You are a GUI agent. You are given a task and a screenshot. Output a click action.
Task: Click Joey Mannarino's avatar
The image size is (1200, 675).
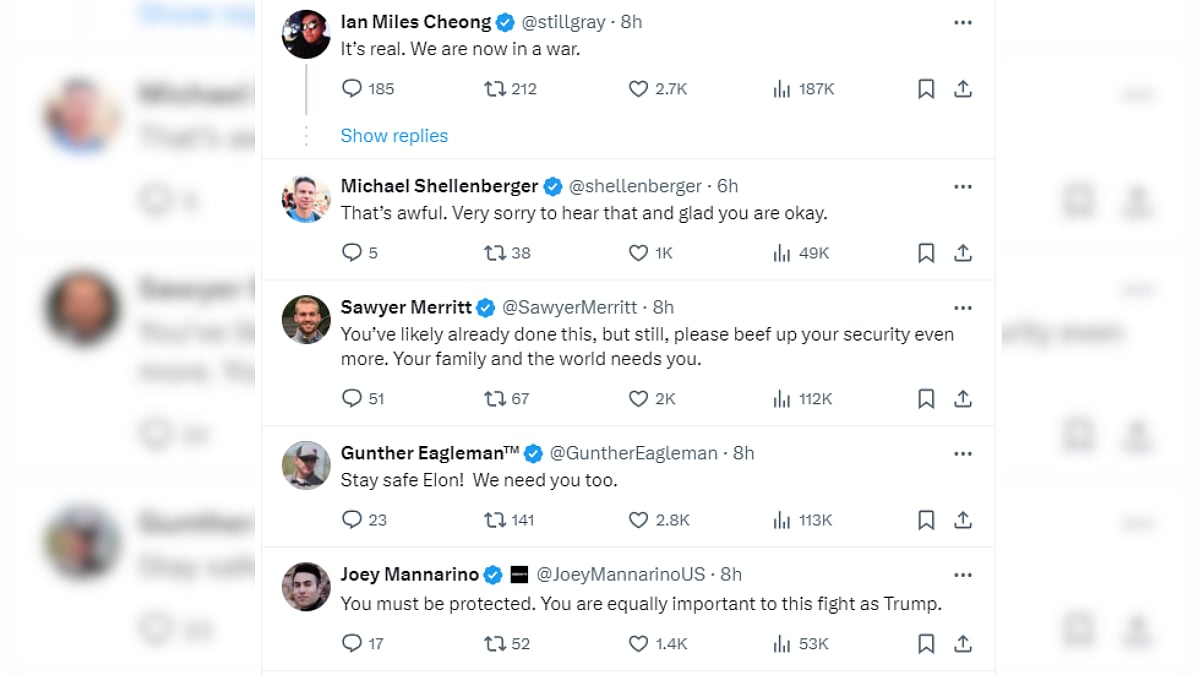click(306, 587)
